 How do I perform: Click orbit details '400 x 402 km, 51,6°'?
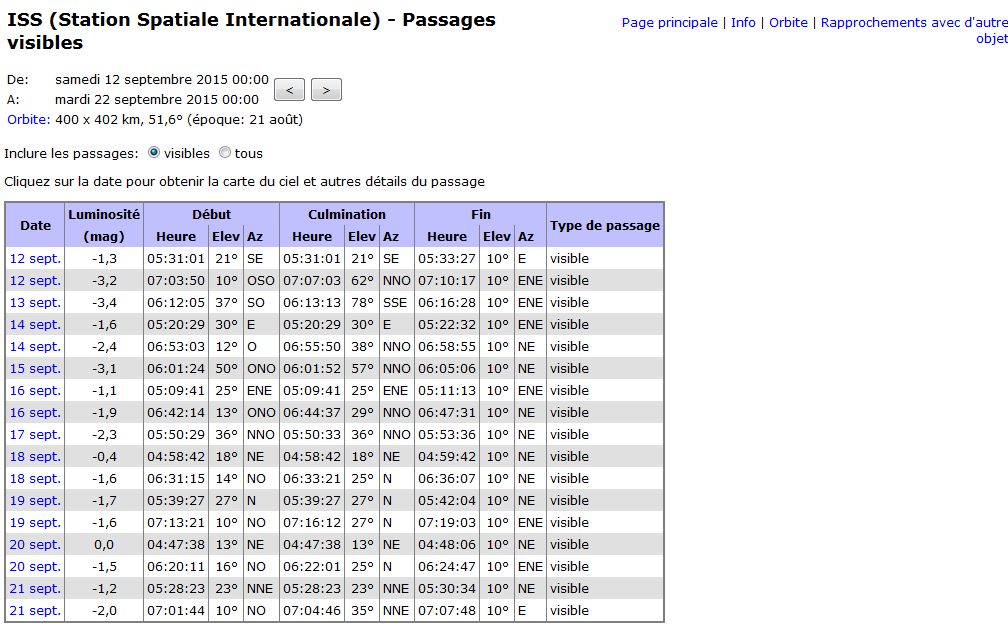(x=119, y=120)
